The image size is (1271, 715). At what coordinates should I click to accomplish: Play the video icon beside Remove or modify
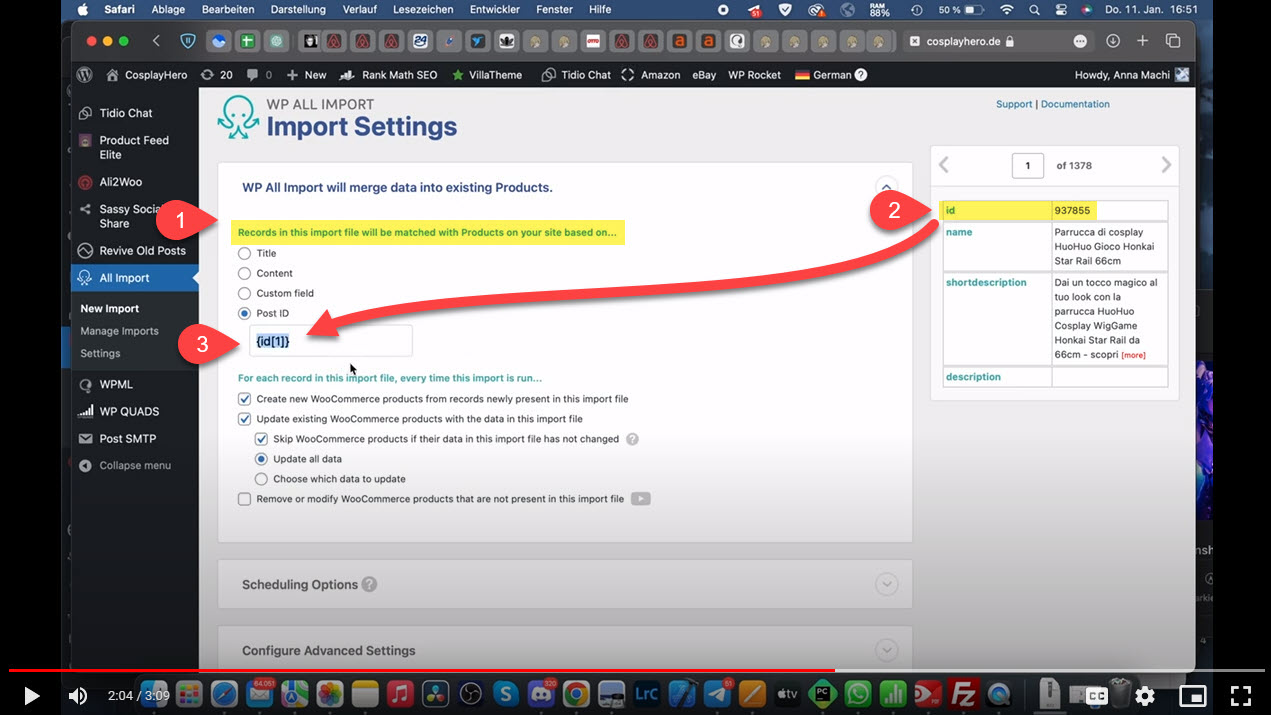click(x=640, y=499)
